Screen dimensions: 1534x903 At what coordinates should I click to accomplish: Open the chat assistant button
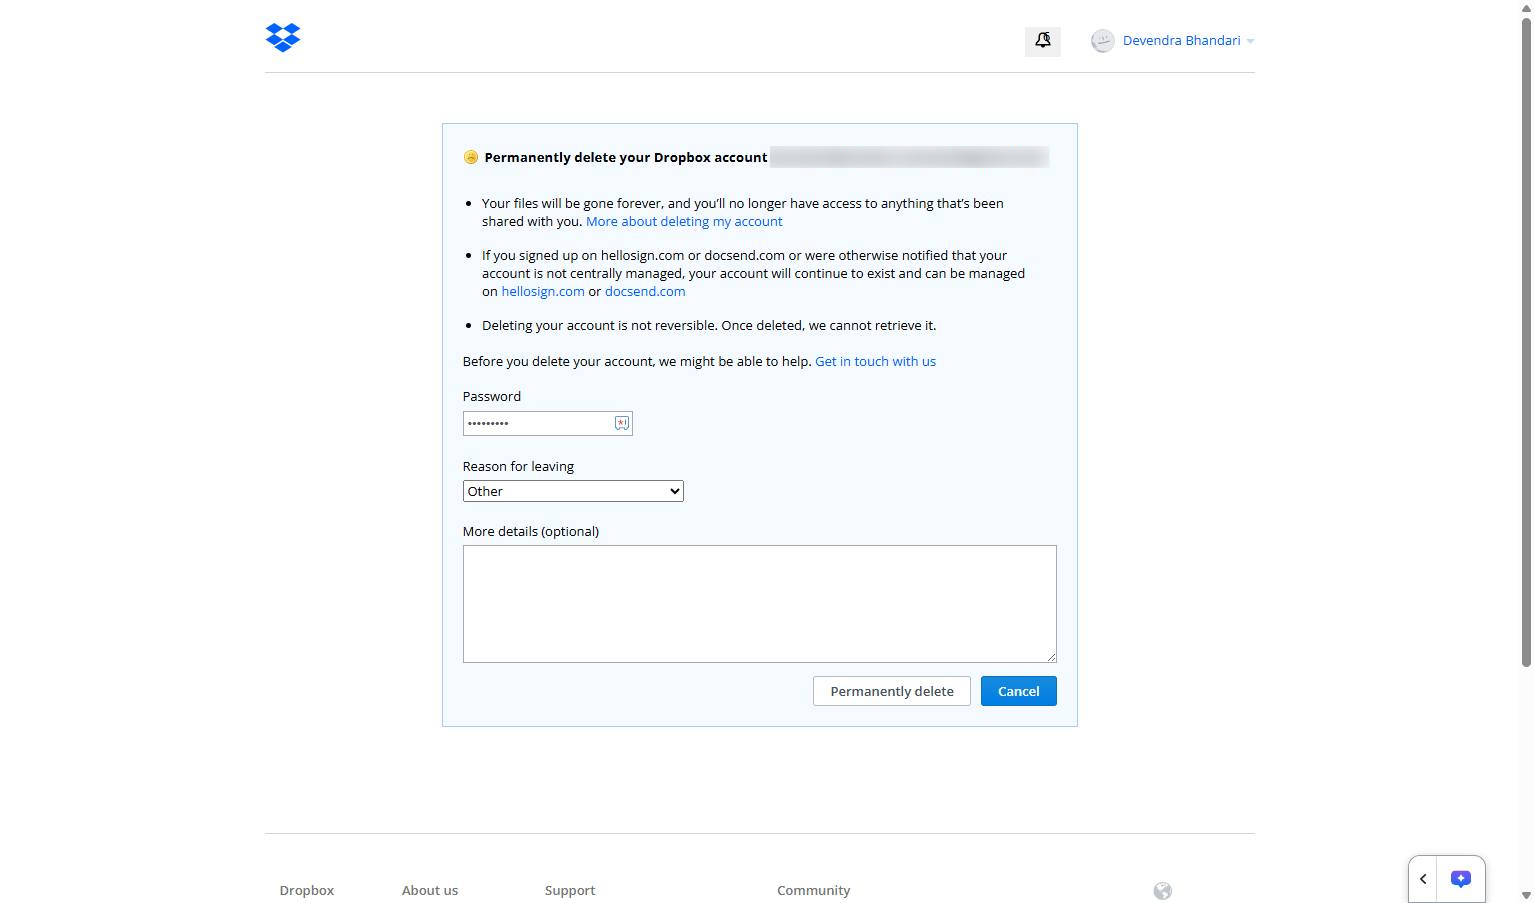(x=1461, y=879)
